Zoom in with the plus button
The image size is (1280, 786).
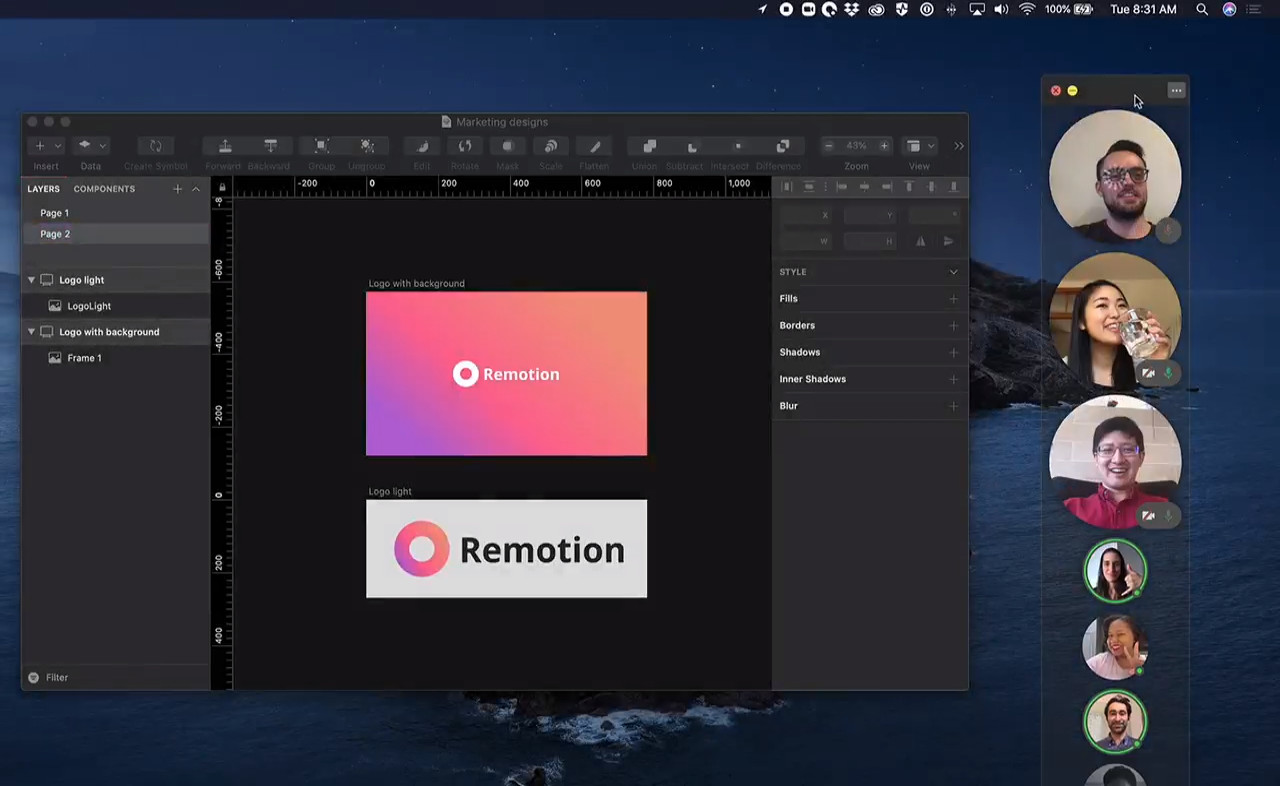click(884, 146)
